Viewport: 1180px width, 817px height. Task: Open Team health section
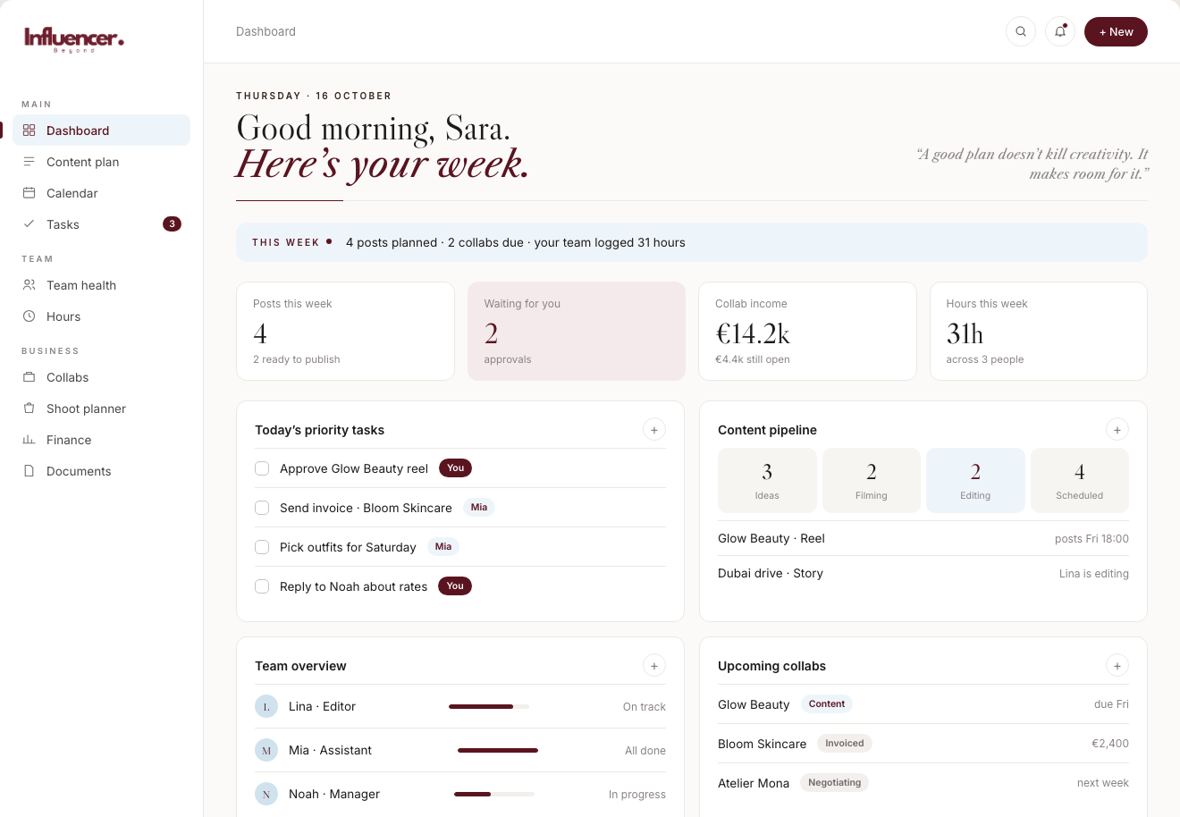(x=102, y=285)
